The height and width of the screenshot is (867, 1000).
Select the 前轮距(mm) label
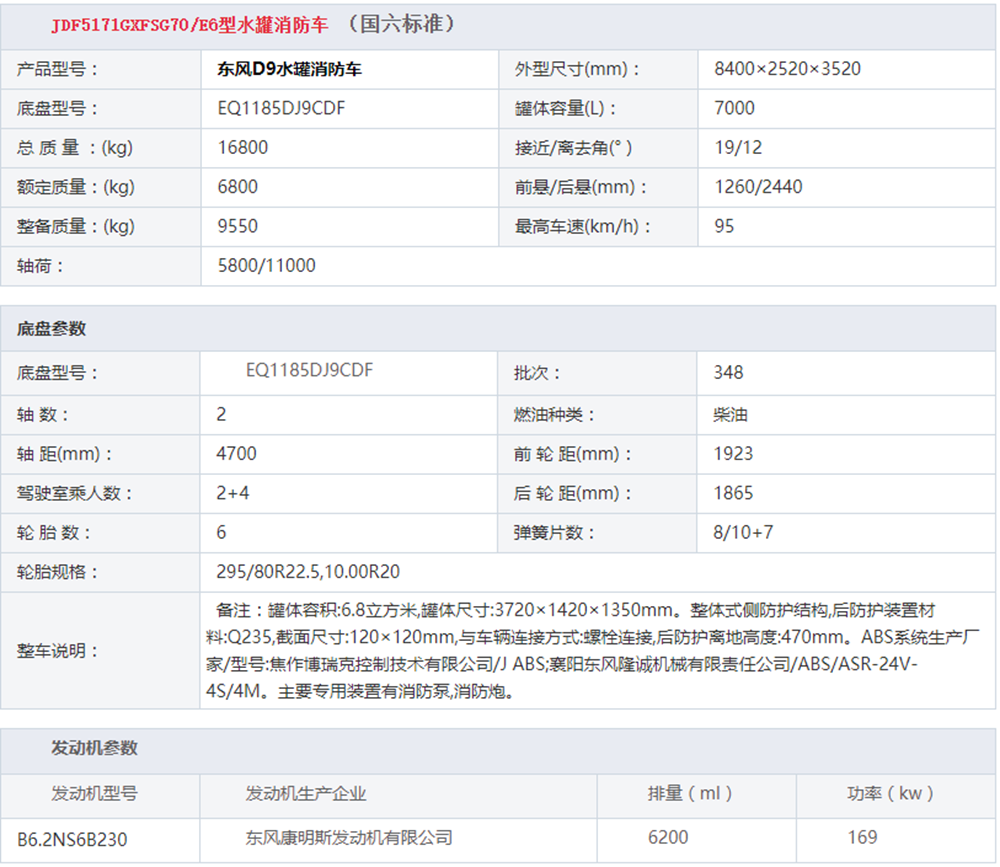tap(573, 454)
